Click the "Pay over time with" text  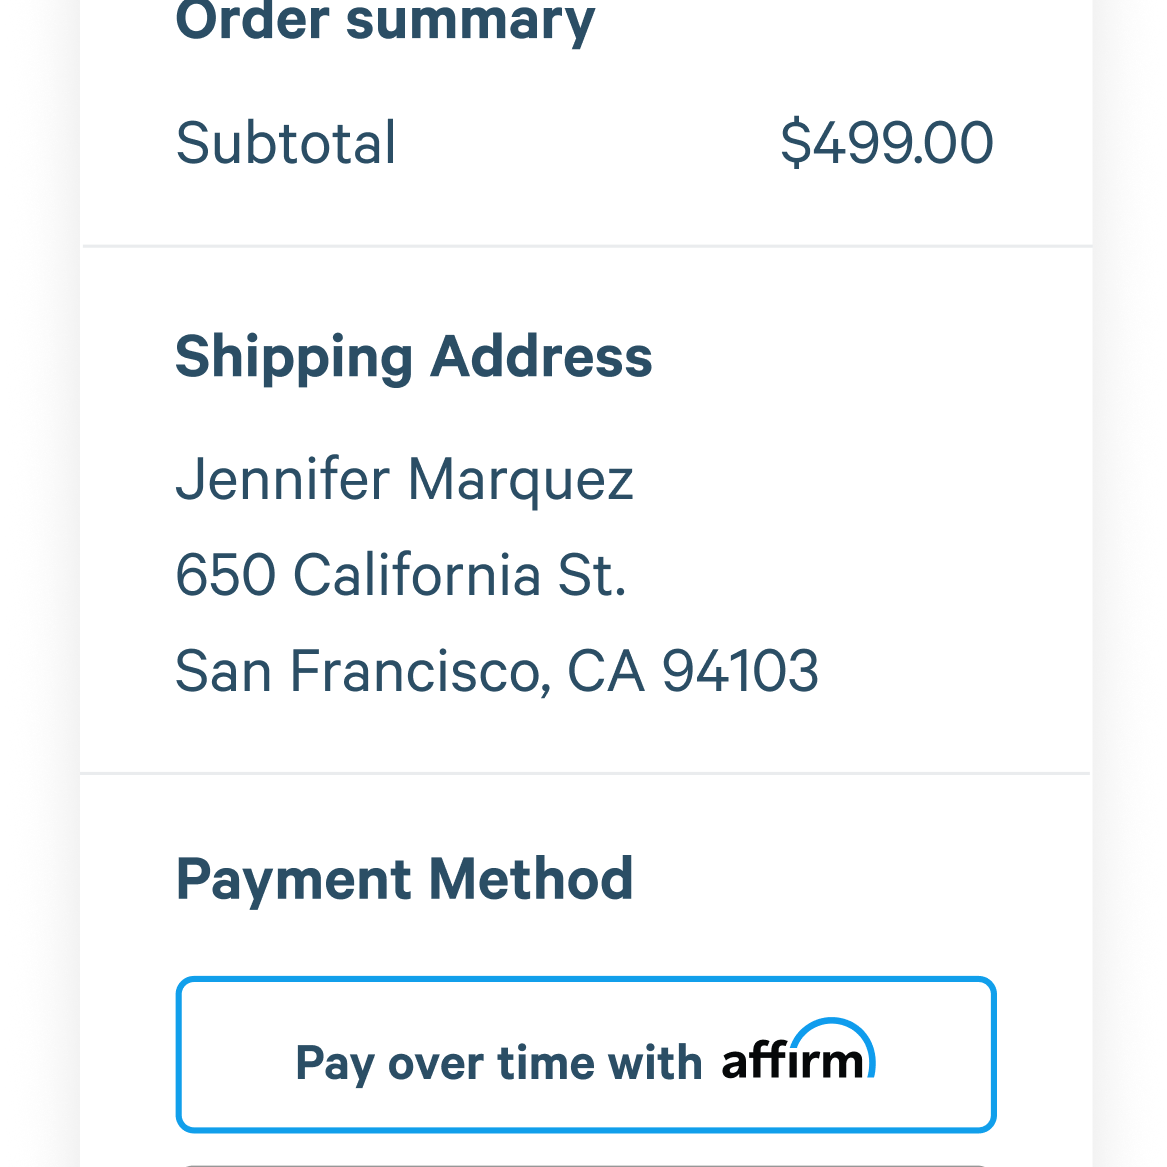click(499, 1064)
